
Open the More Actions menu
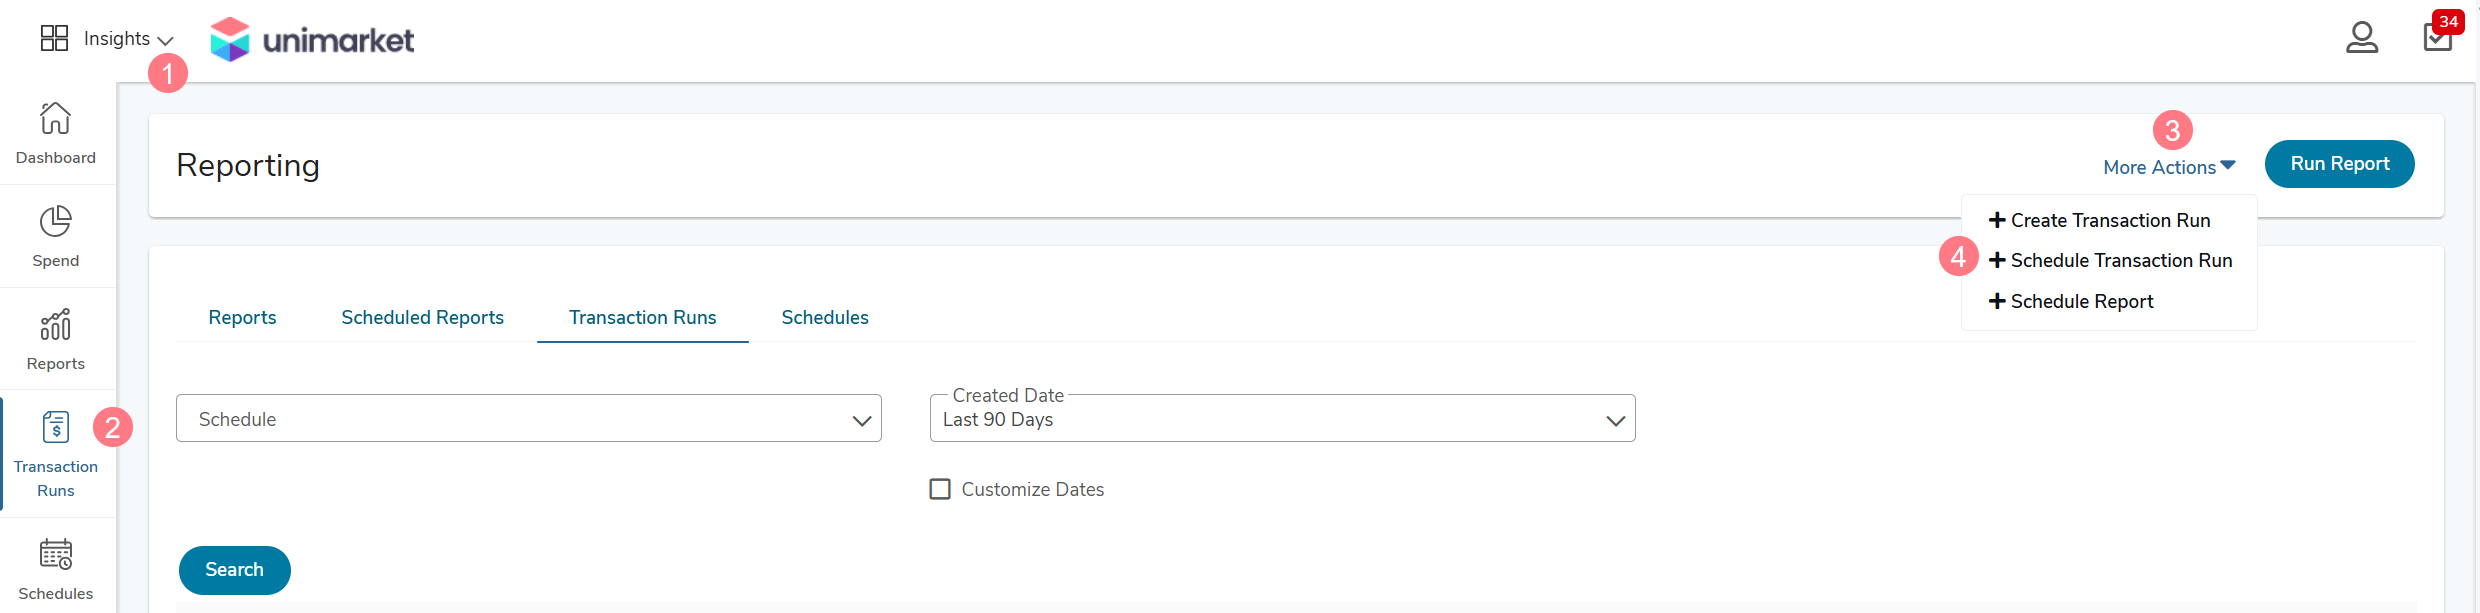(x=2169, y=167)
